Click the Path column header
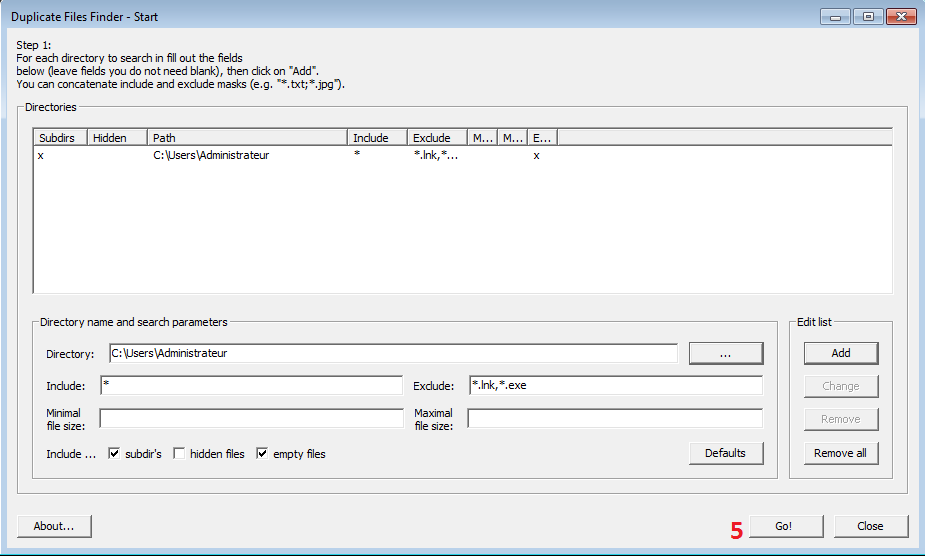The image size is (925, 556). click(x=247, y=138)
